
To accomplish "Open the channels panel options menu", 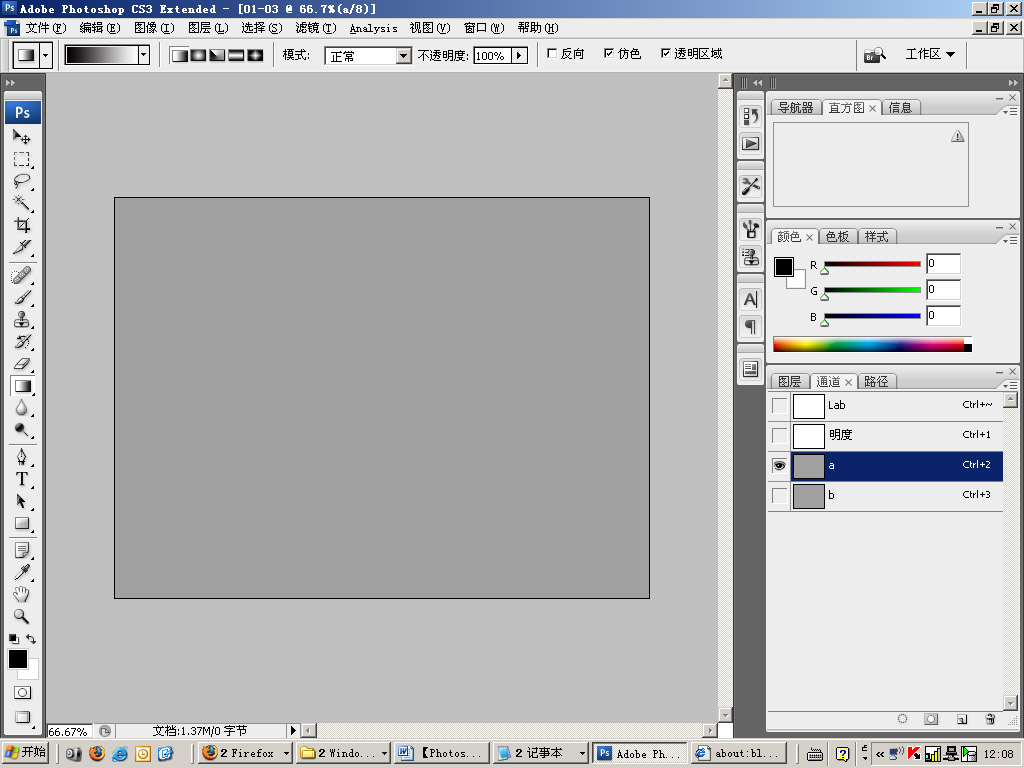I will [1010, 385].
